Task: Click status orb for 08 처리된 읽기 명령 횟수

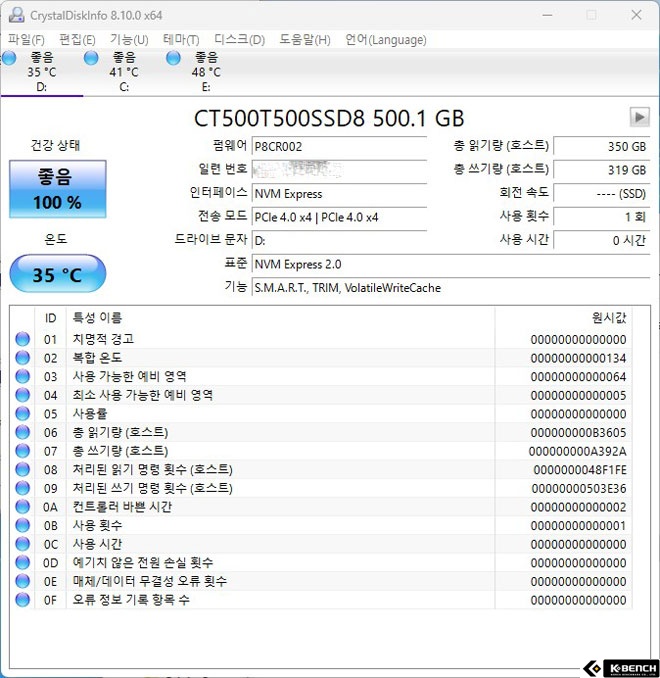Action: (22, 469)
